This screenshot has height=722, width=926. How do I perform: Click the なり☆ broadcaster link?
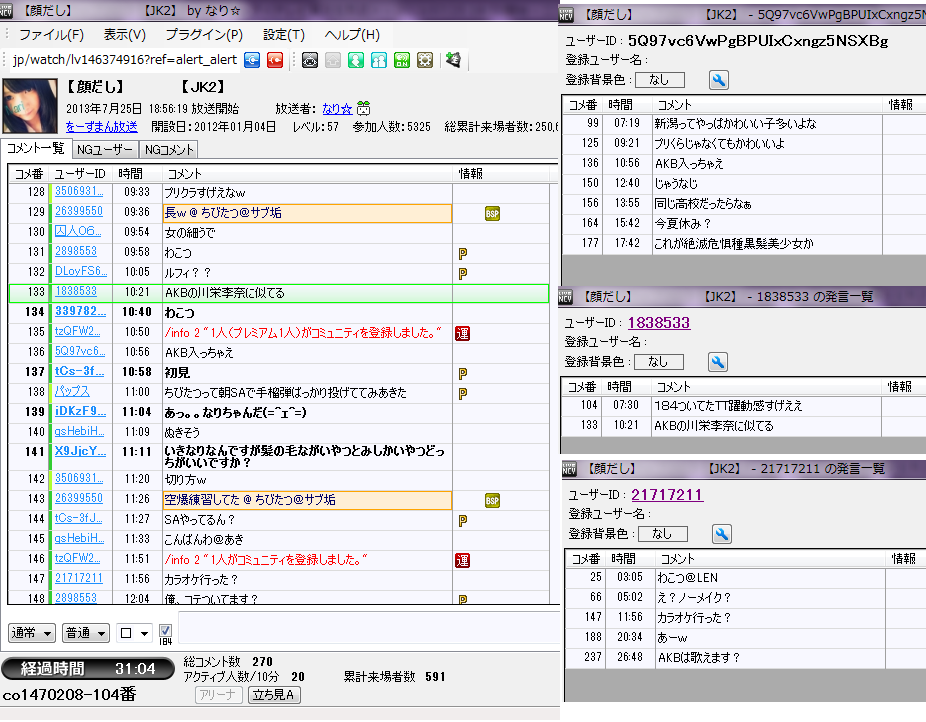(x=337, y=108)
